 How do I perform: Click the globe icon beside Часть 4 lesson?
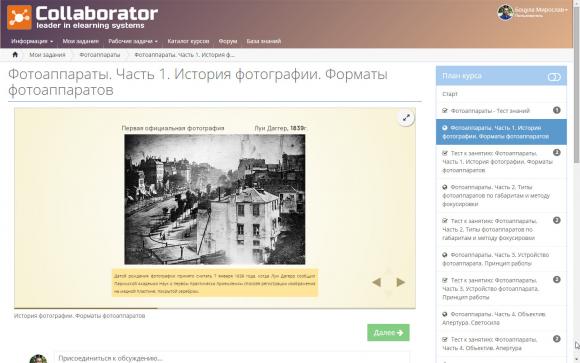445,314
